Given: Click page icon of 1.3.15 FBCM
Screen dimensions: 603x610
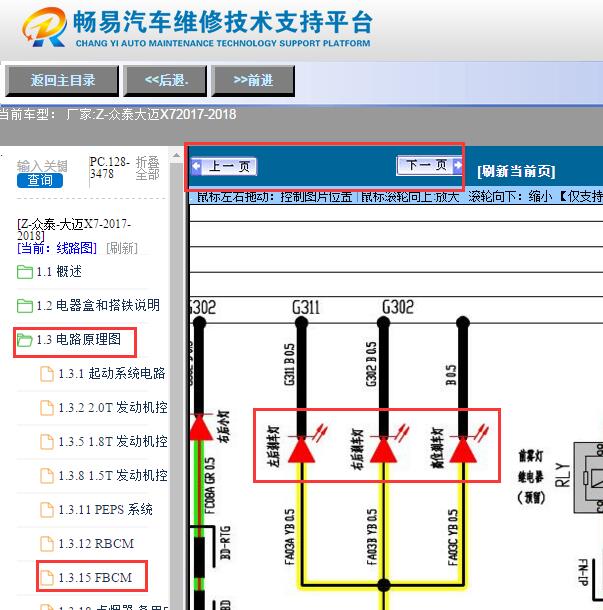Looking at the screenshot, I should 47,578.
